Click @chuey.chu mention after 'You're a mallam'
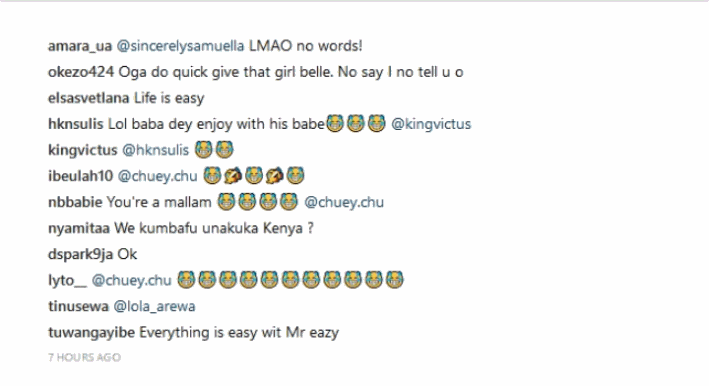 click(344, 202)
